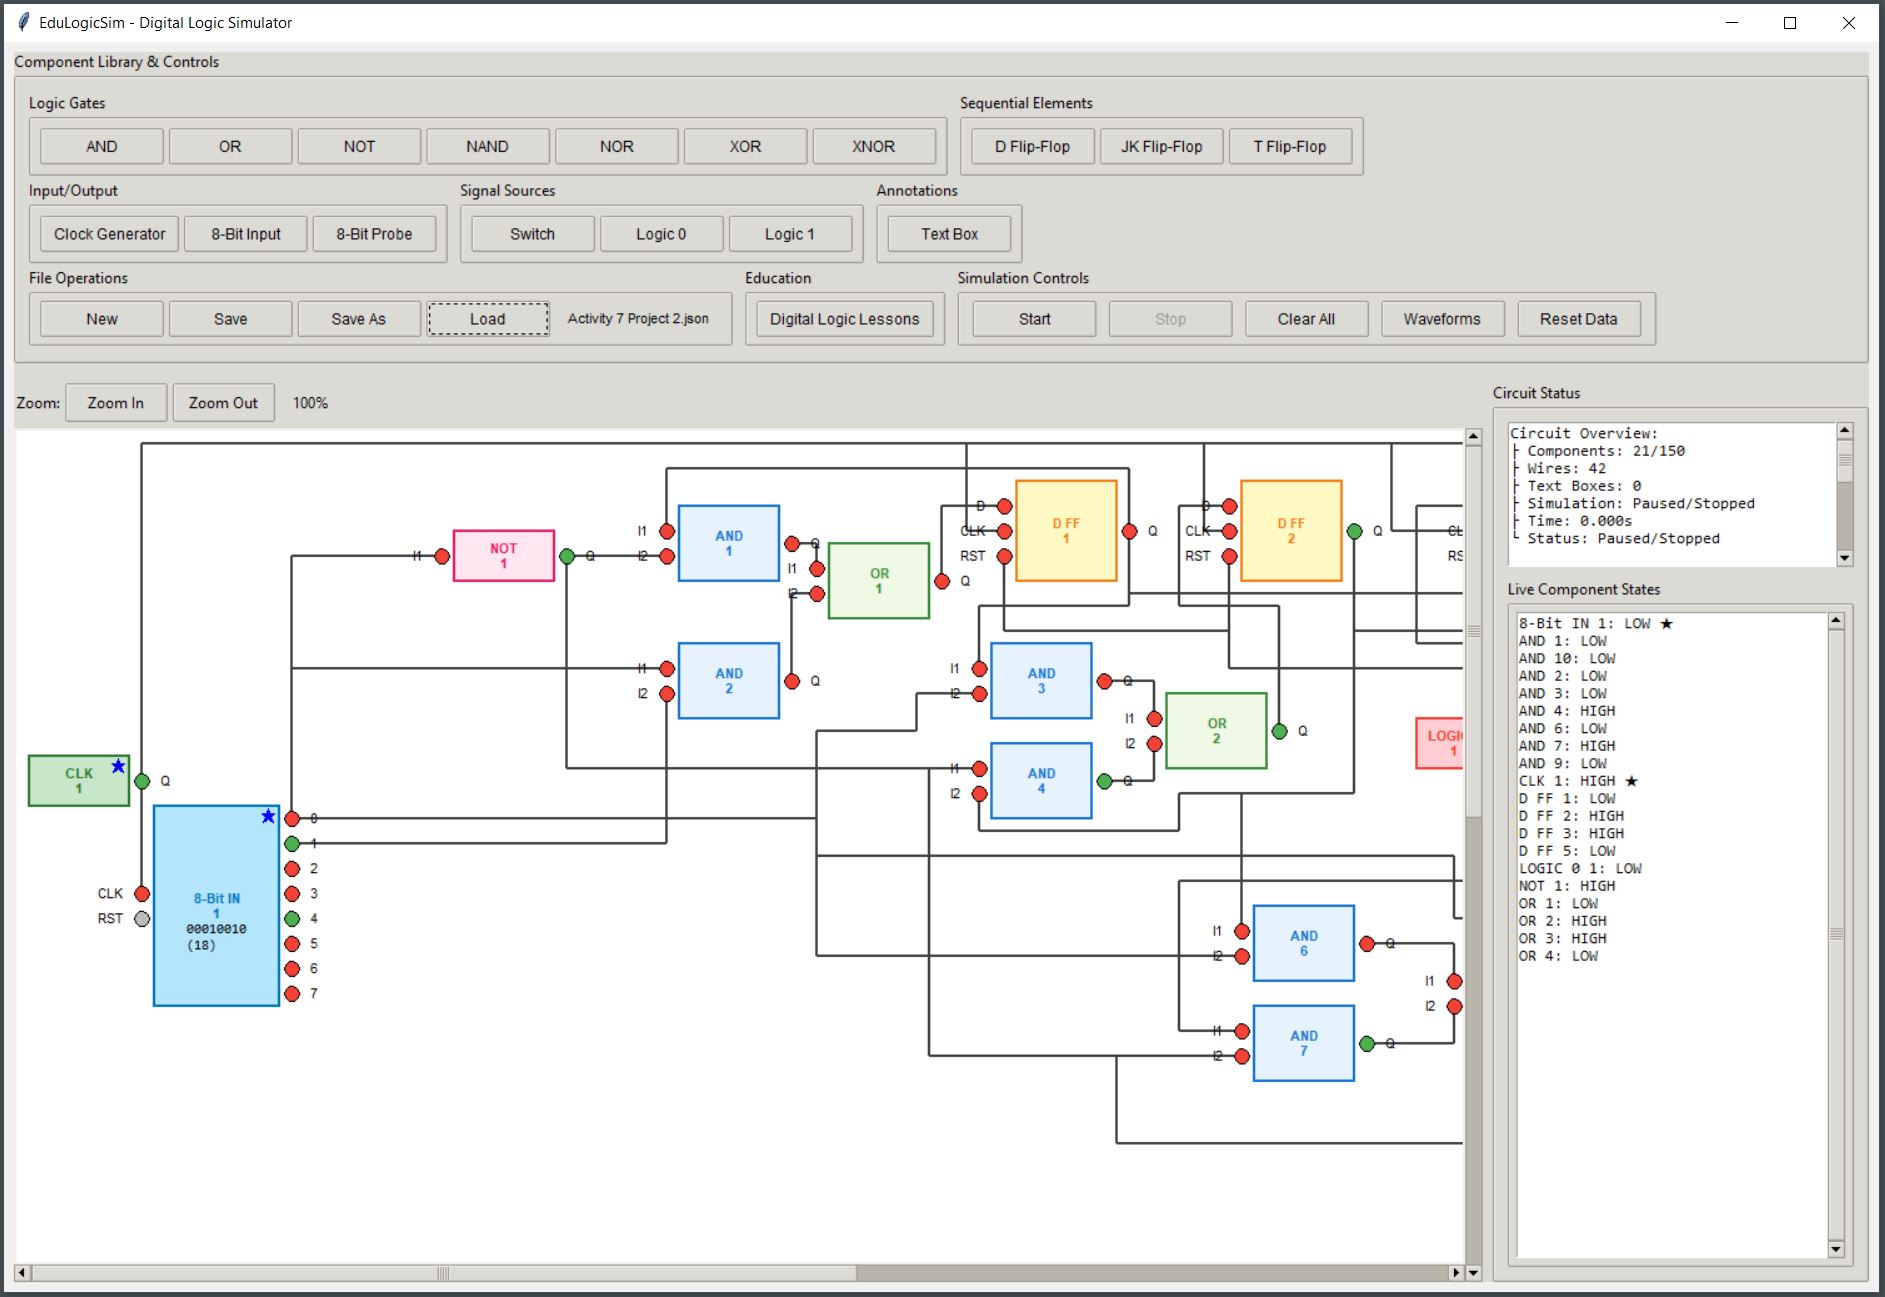Toggle bit 5 output of 8-Bit IN
This screenshot has width=1885, height=1297.
click(292, 944)
